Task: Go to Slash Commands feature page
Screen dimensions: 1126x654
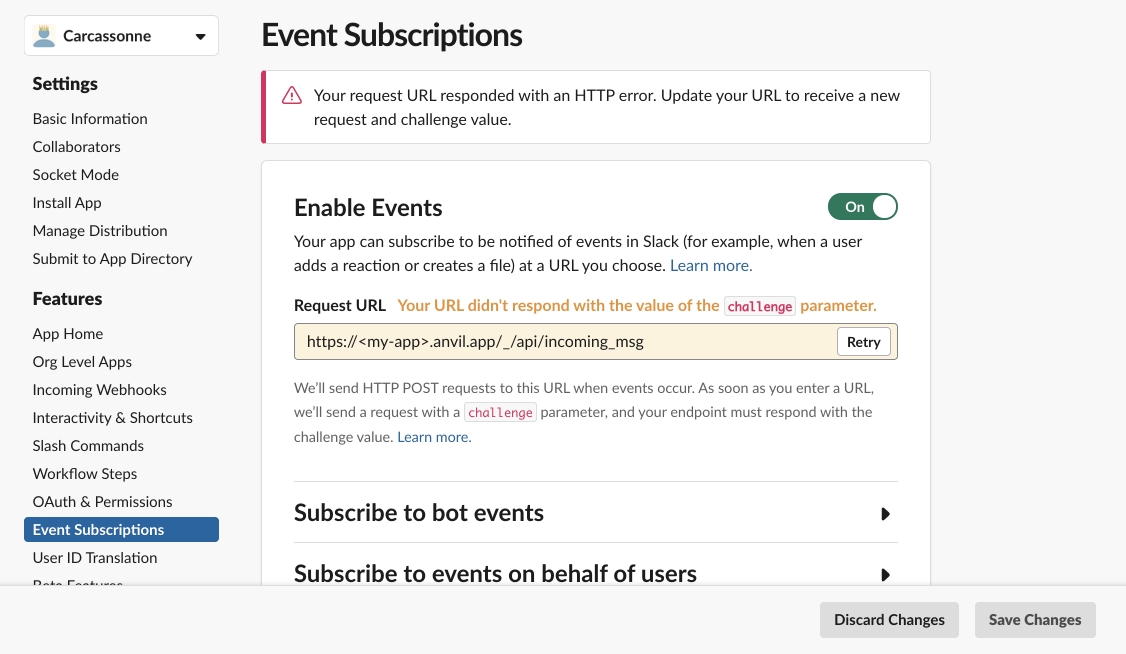Action: (88, 446)
